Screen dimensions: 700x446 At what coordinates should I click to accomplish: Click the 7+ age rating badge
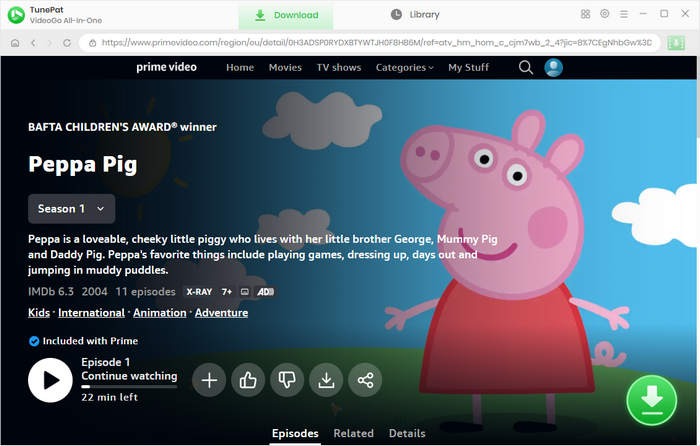pyautogui.click(x=227, y=292)
